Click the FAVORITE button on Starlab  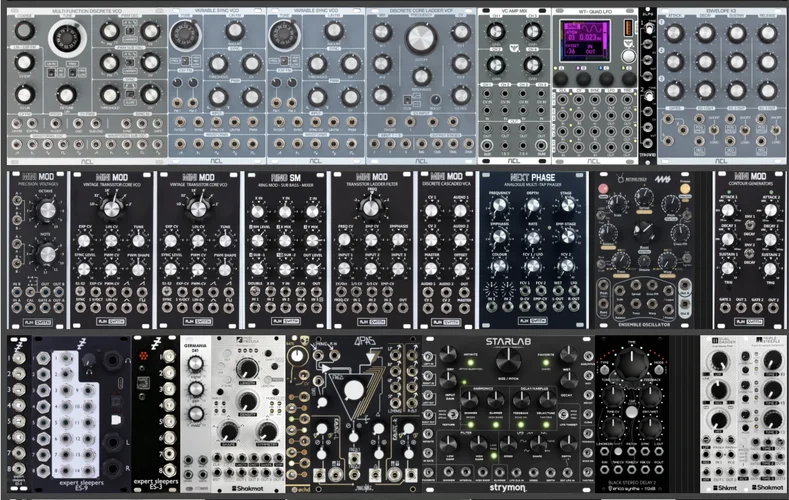[x=546, y=363]
